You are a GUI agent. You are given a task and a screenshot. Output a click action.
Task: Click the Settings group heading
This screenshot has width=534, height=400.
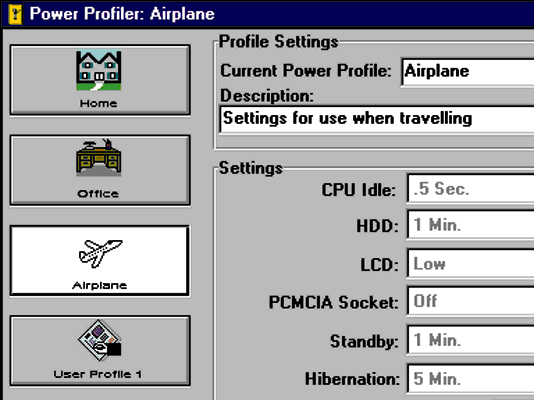coord(251,168)
